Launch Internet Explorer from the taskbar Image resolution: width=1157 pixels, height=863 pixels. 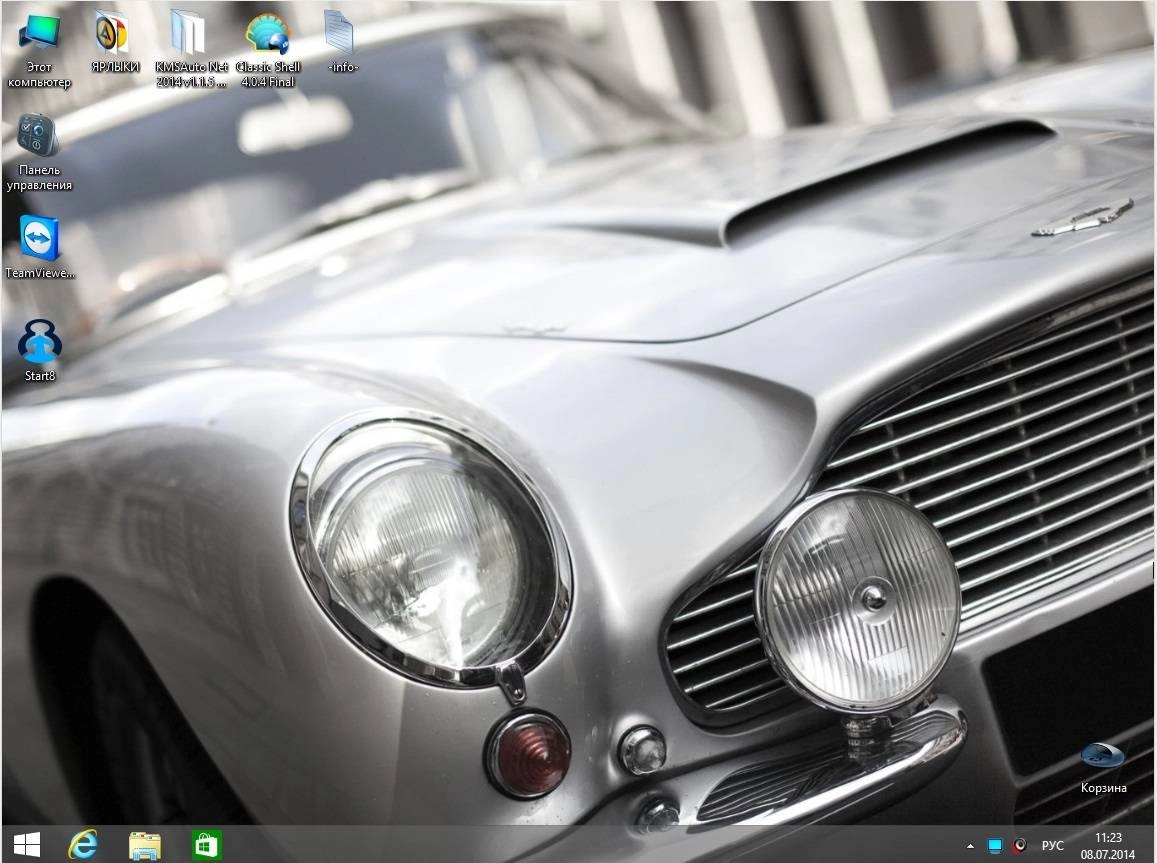pyautogui.click(x=83, y=845)
